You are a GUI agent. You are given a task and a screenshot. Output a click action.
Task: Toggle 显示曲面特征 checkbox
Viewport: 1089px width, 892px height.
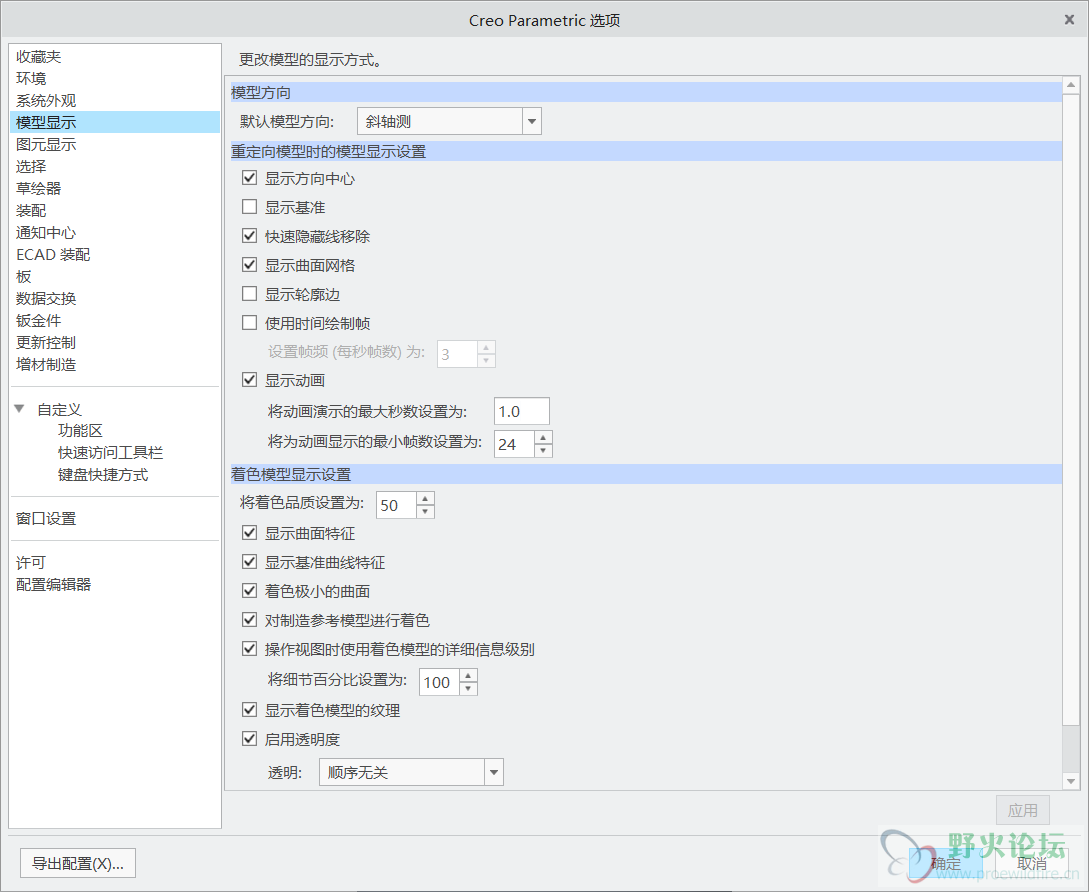point(249,533)
